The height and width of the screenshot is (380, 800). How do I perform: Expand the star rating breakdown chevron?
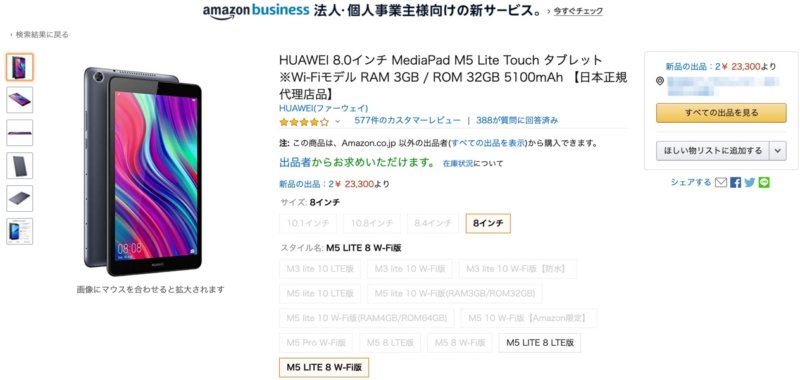(x=337, y=121)
